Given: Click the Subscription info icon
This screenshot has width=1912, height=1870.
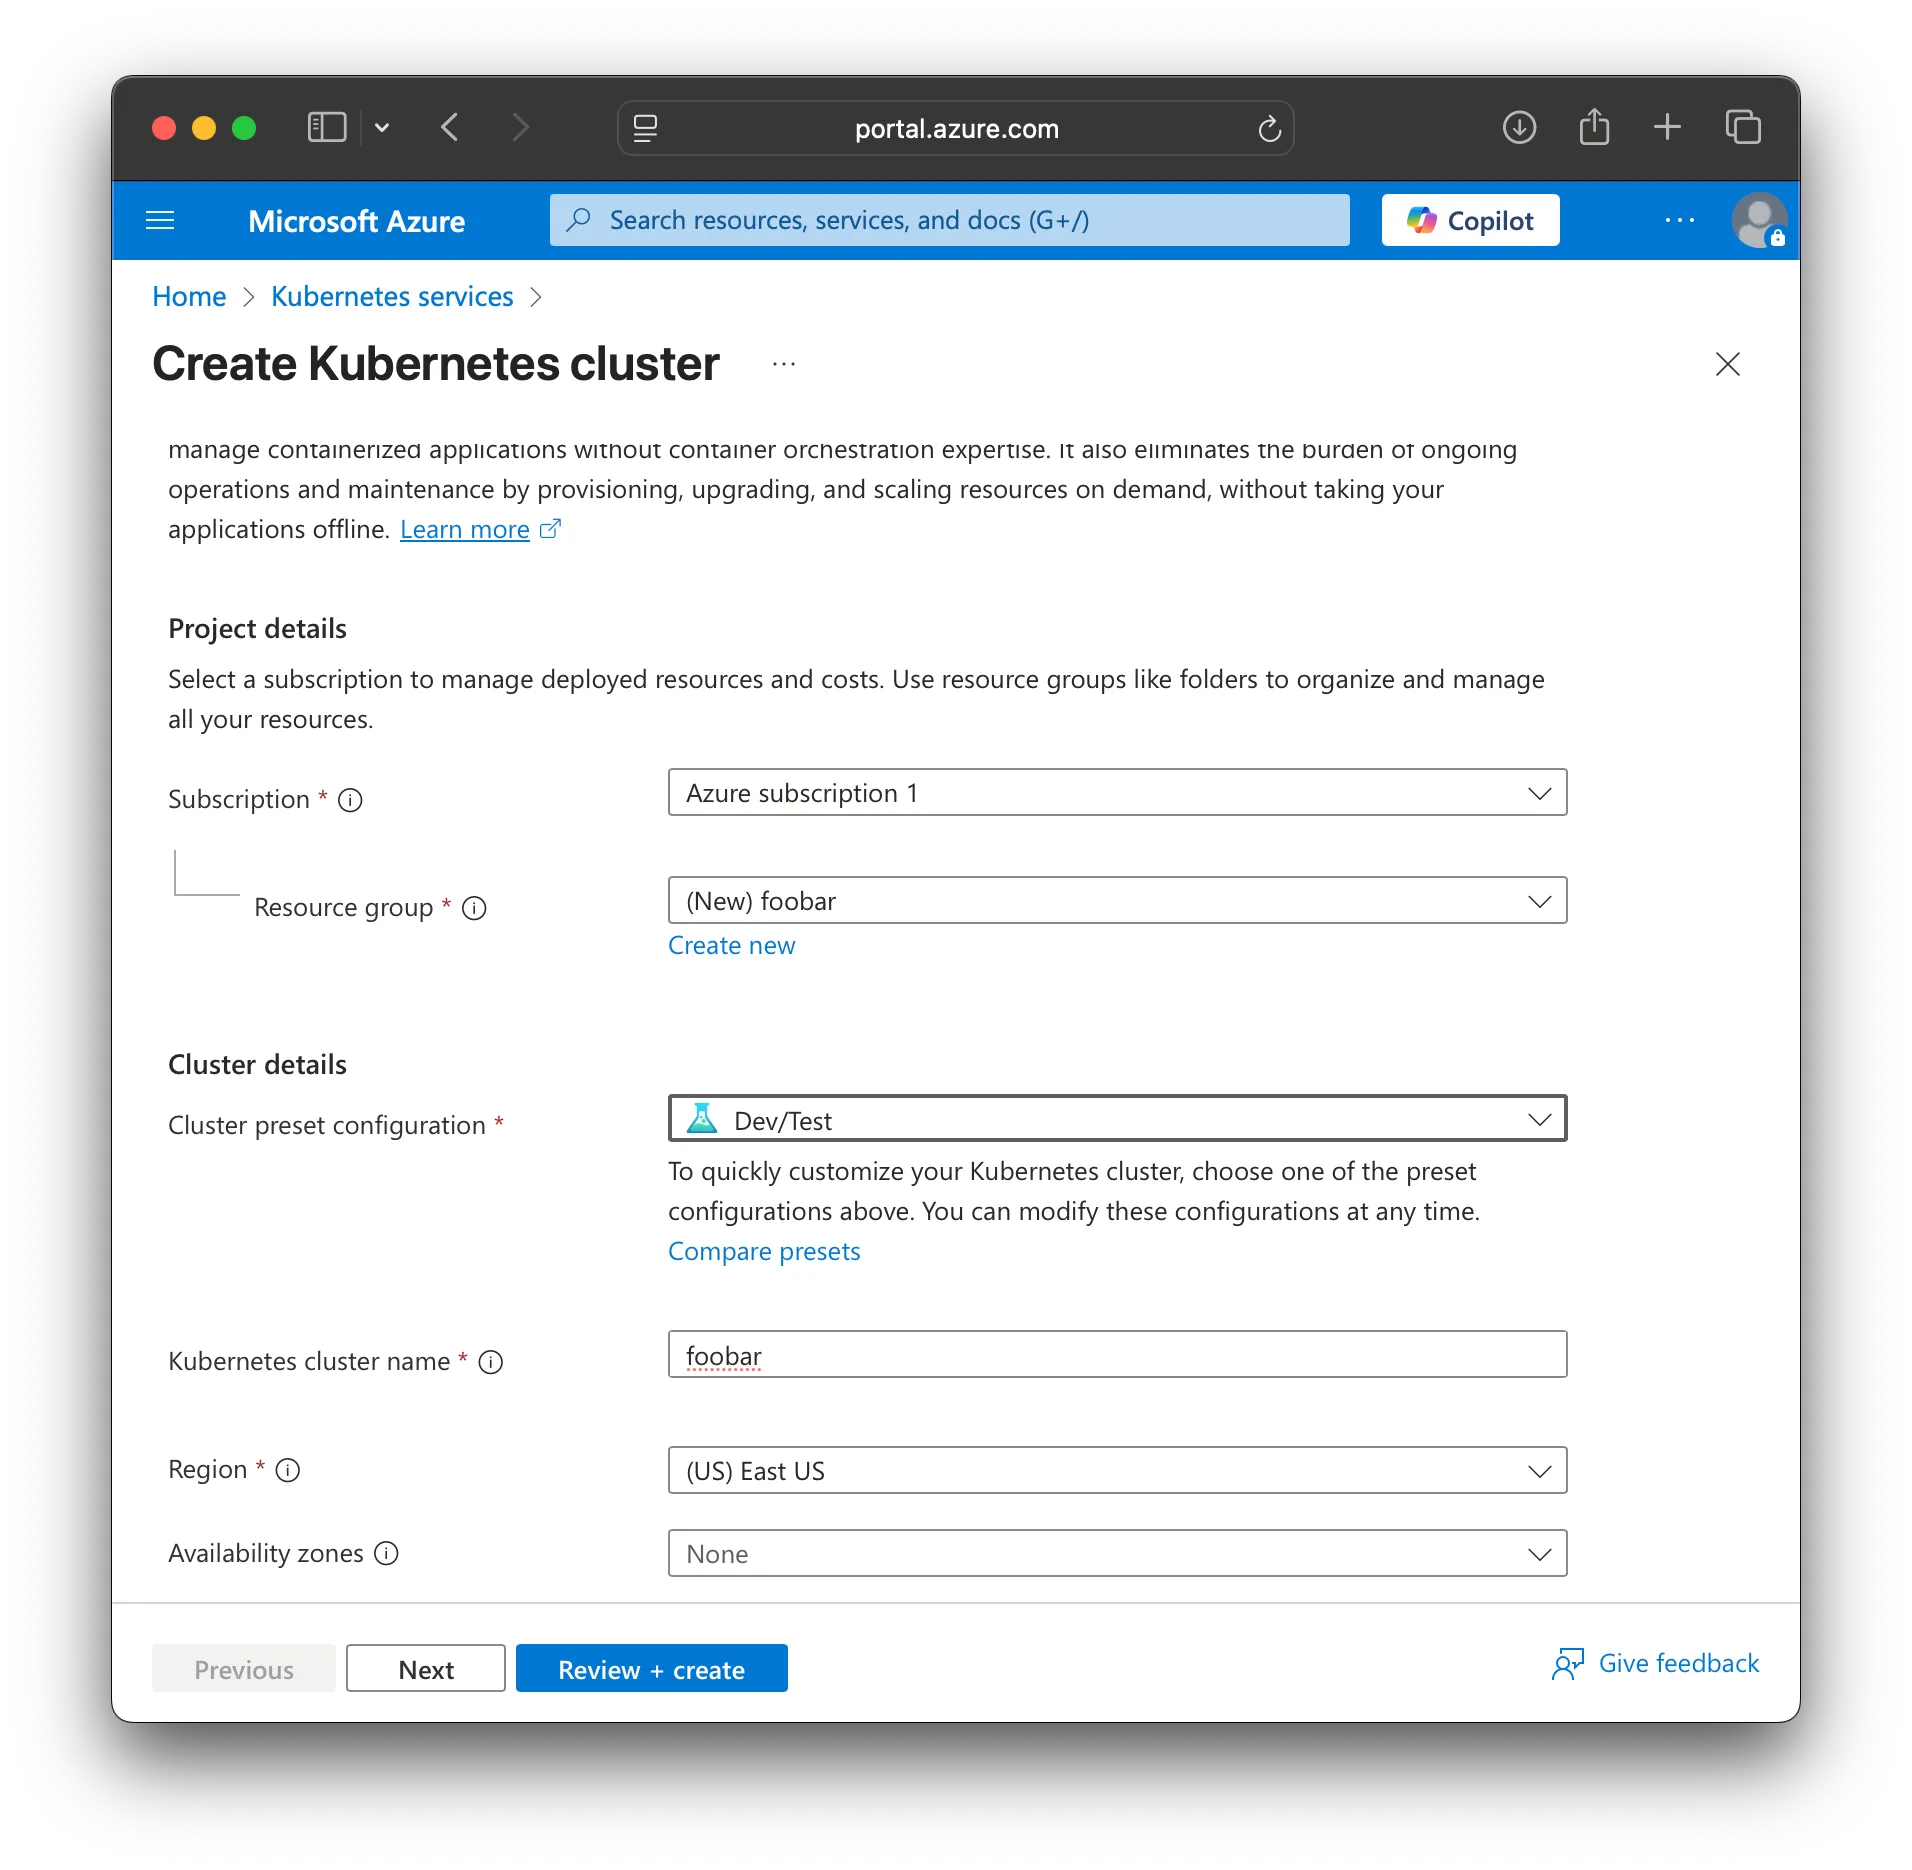Looking at the screenshot, I should tap(349, 799).
